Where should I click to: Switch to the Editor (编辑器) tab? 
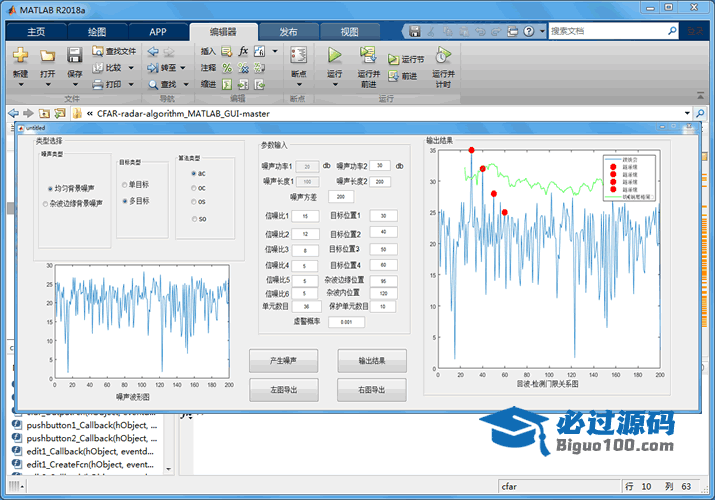pyautogui.click(x=223, y=31)
